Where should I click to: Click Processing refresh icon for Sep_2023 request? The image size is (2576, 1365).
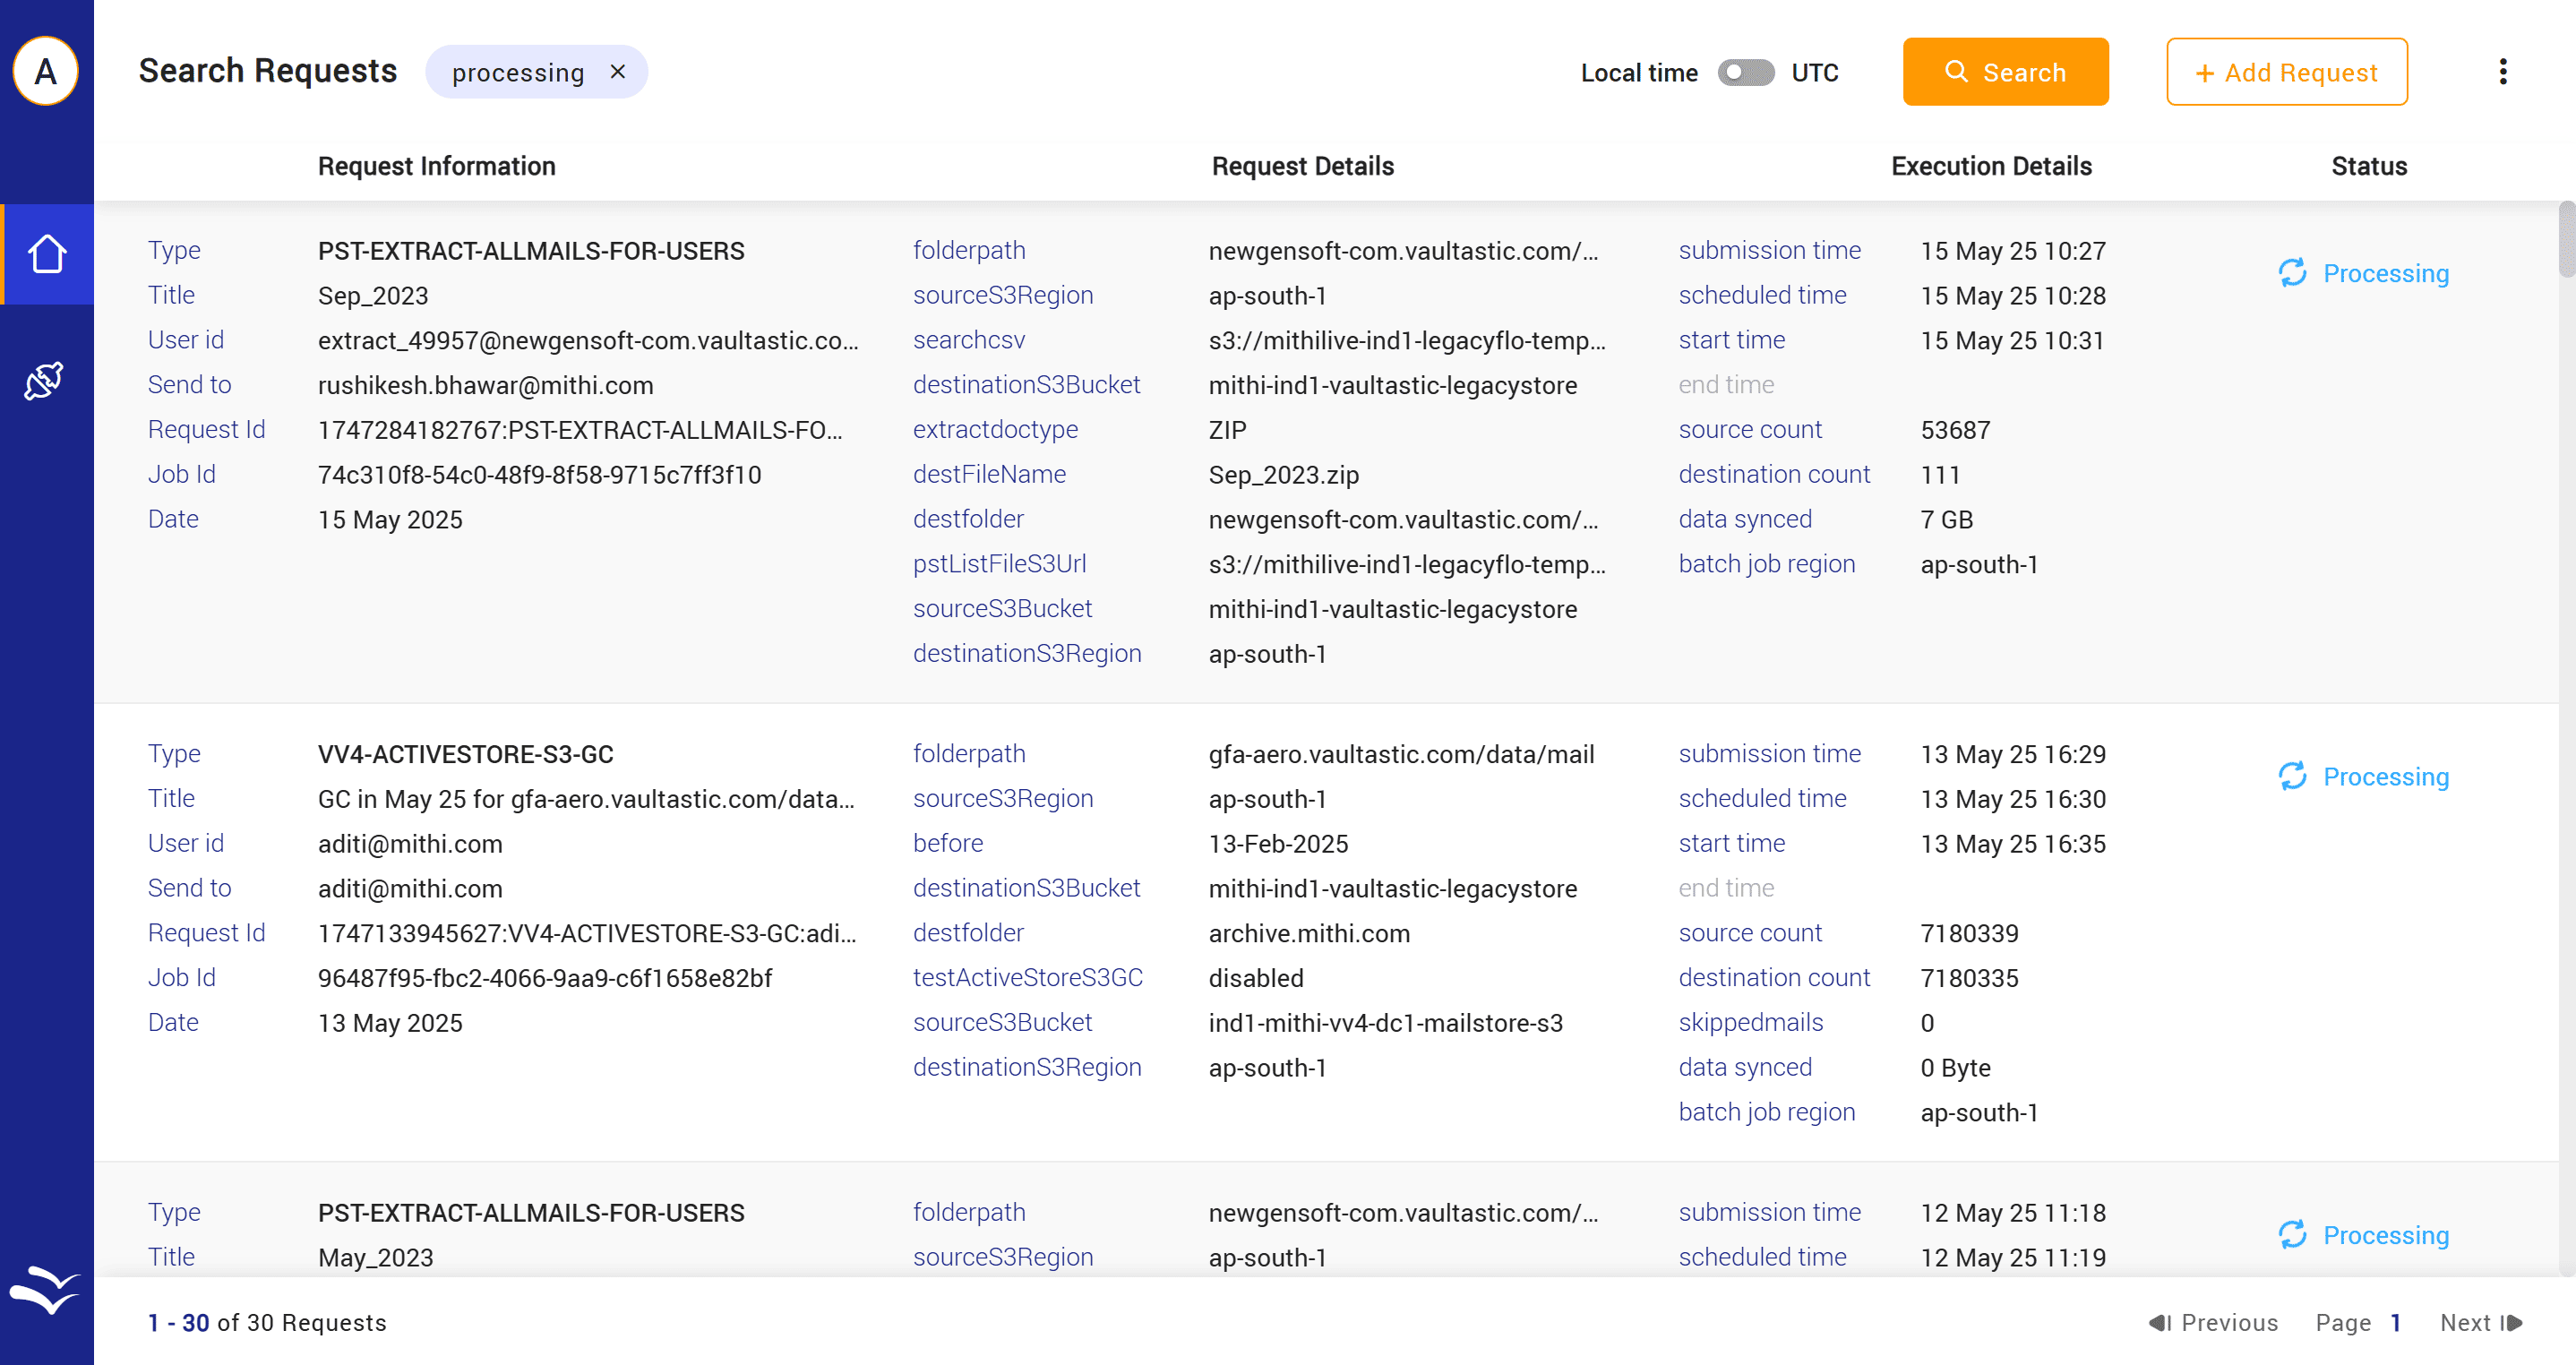tap(2292, 273)
